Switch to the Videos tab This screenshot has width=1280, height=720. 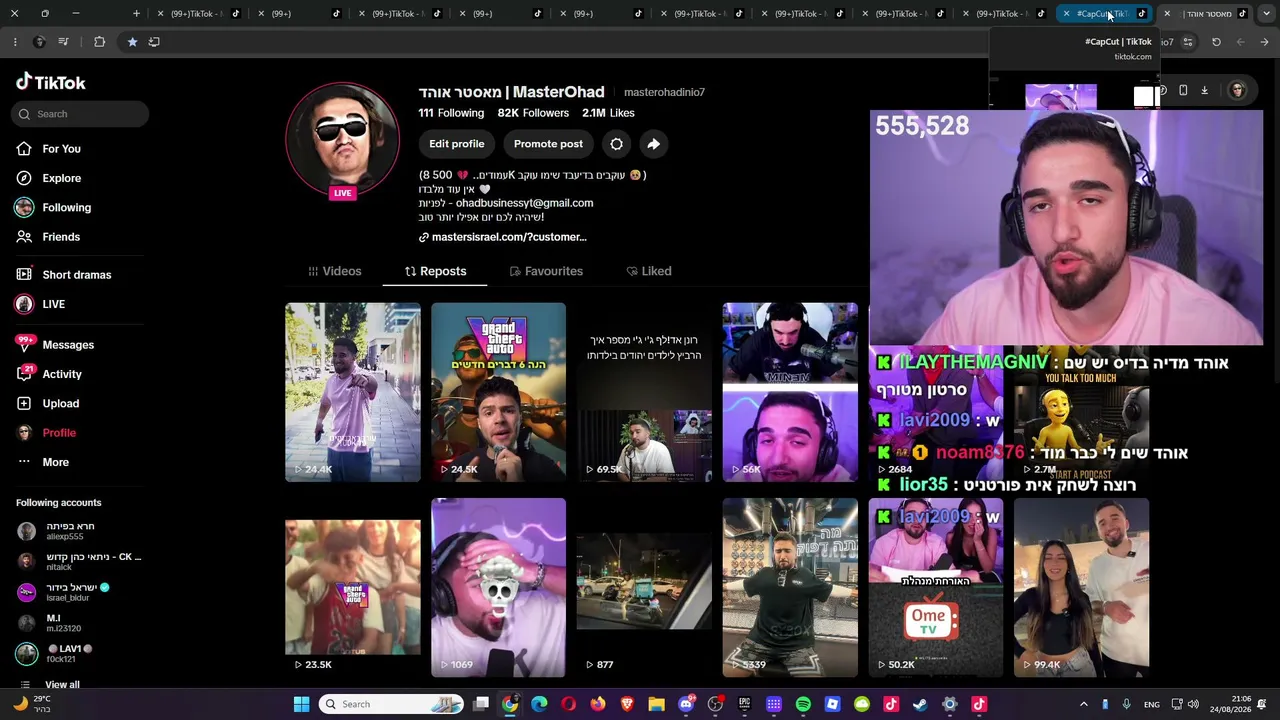[335, 271]
